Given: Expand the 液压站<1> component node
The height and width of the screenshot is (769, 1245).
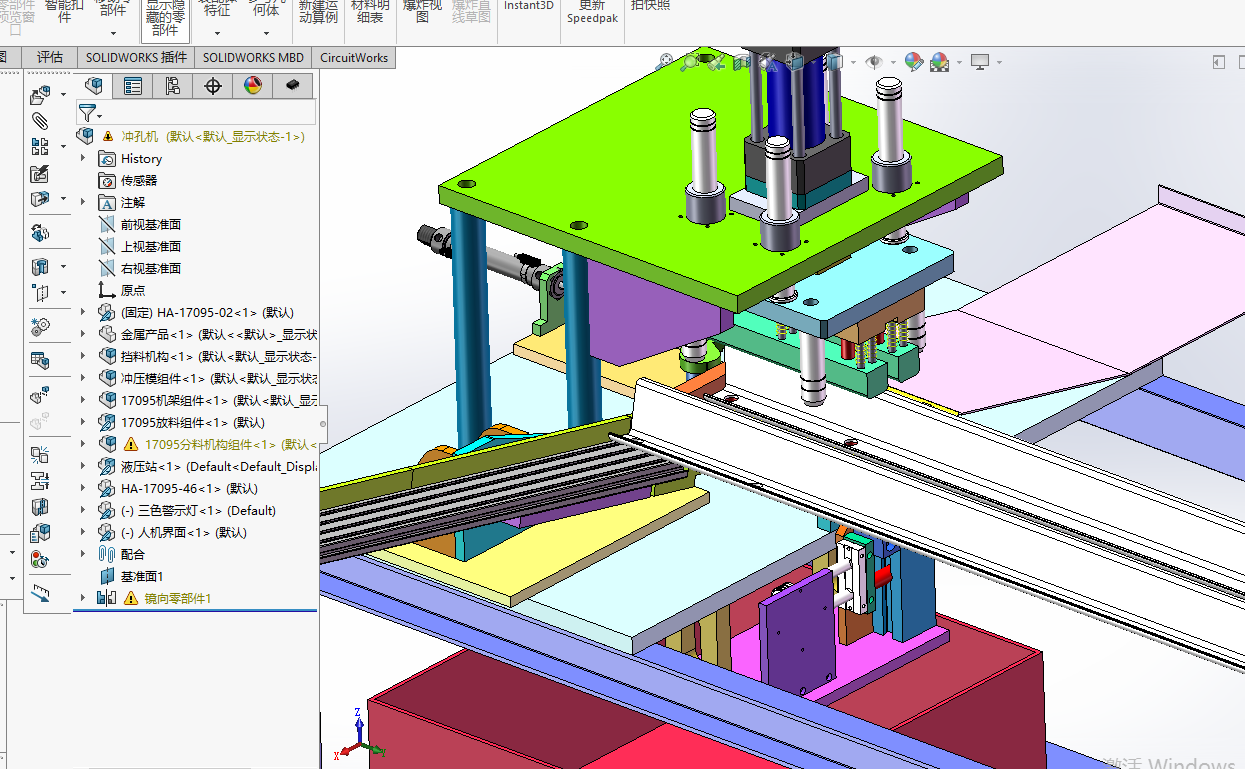Looking at the screenshot, I should click(x=83, y=466).
